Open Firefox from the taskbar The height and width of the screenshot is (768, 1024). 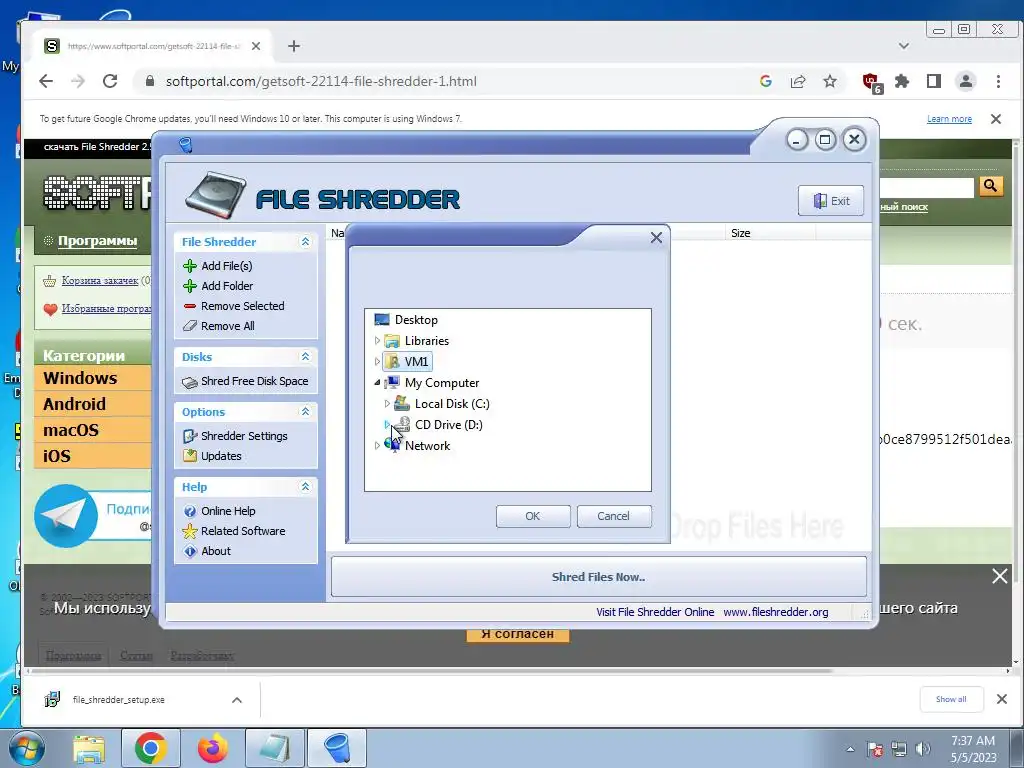pos(213,748)
